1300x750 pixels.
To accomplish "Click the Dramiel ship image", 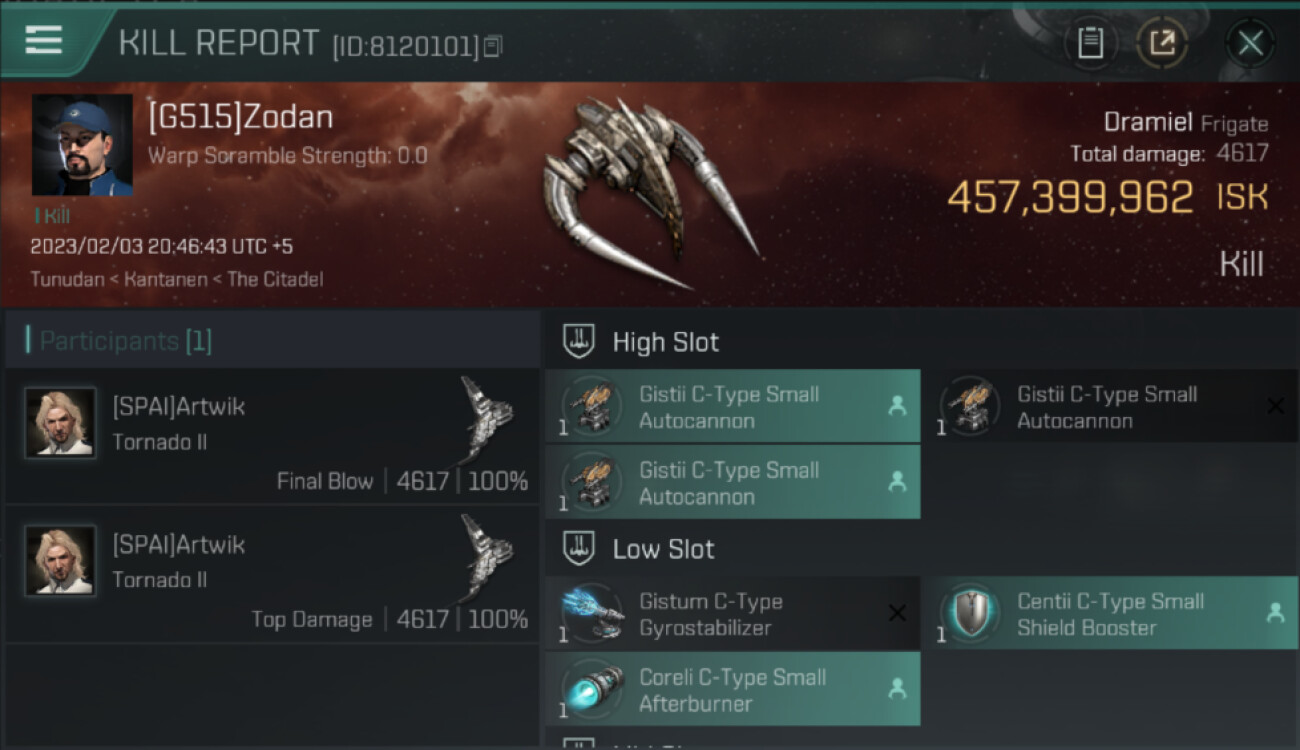I will click(x=648, y=193).
